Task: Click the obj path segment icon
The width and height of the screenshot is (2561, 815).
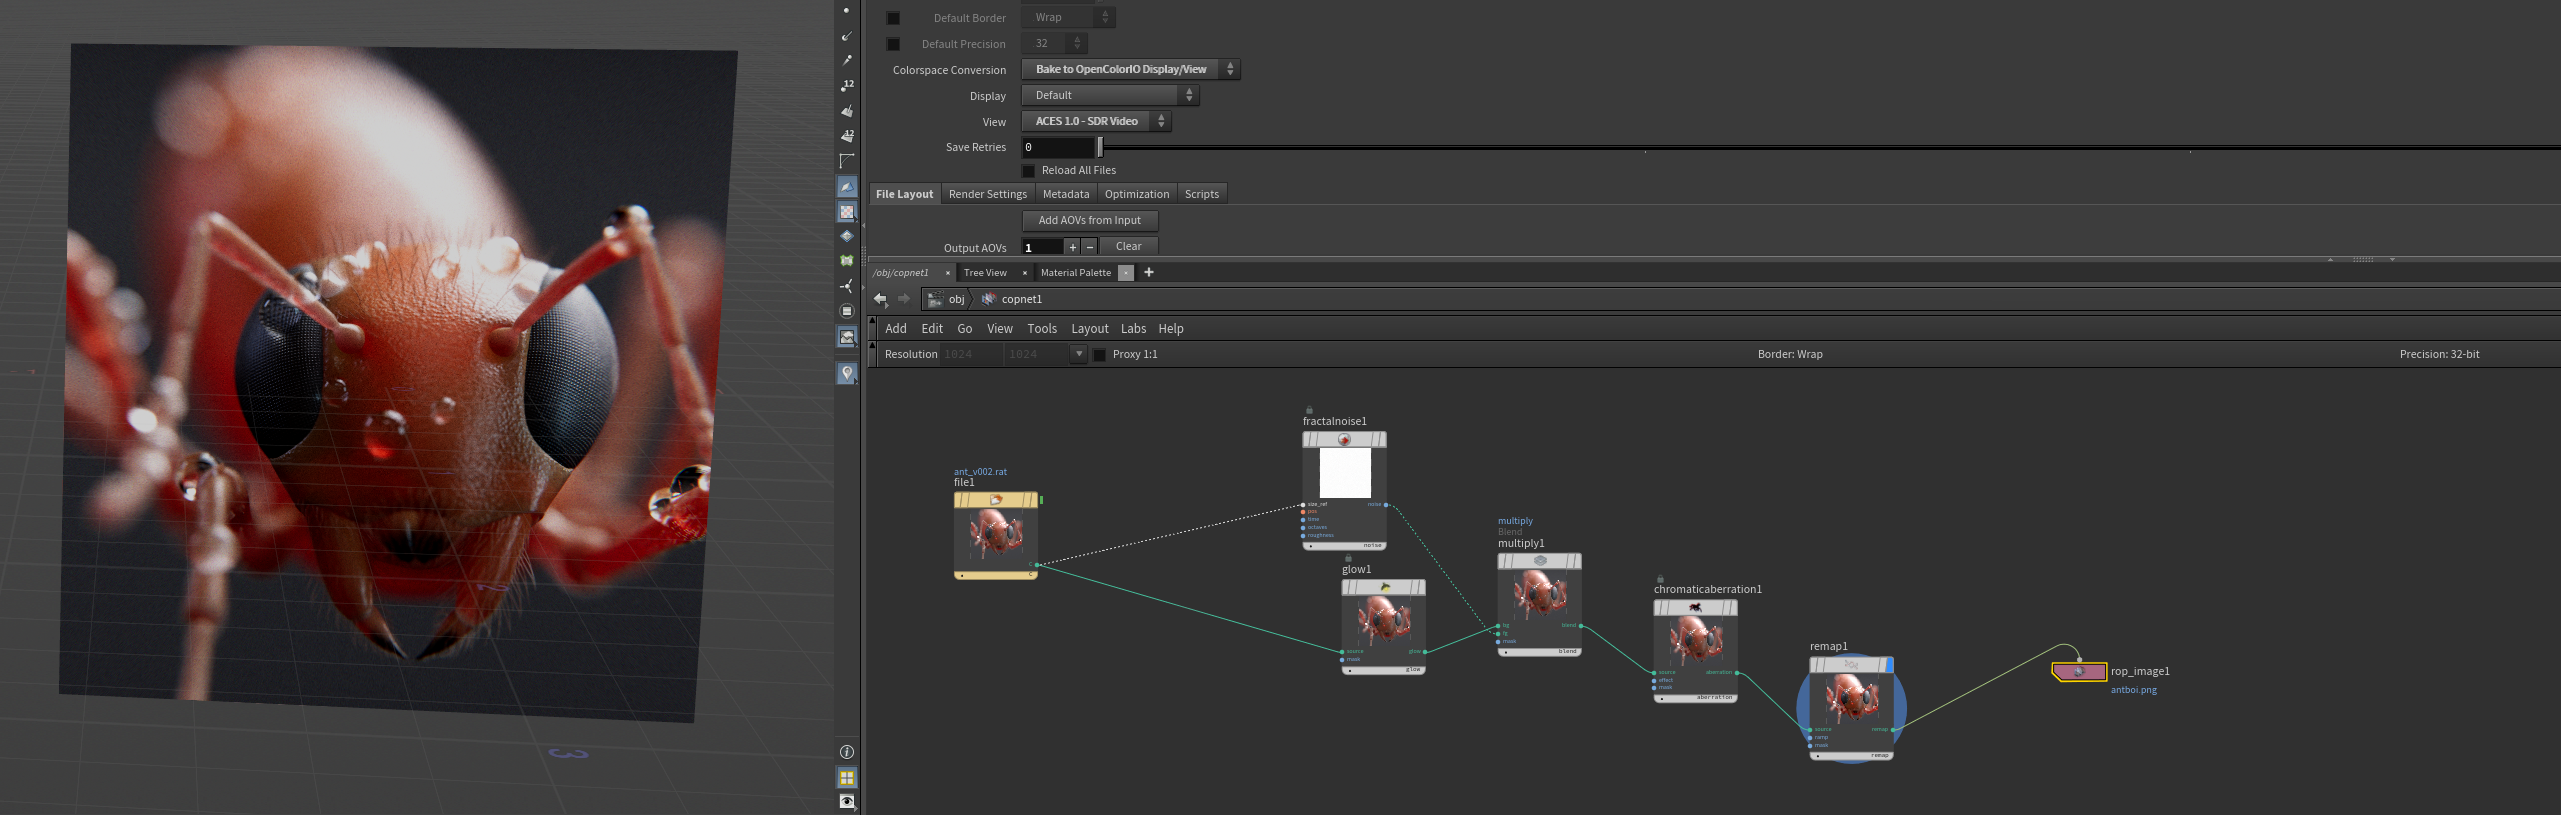Action: 935,299
